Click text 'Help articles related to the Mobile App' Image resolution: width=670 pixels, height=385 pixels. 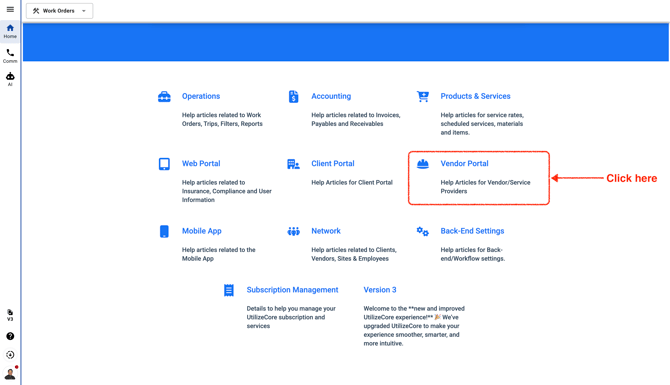click(218, 254)
